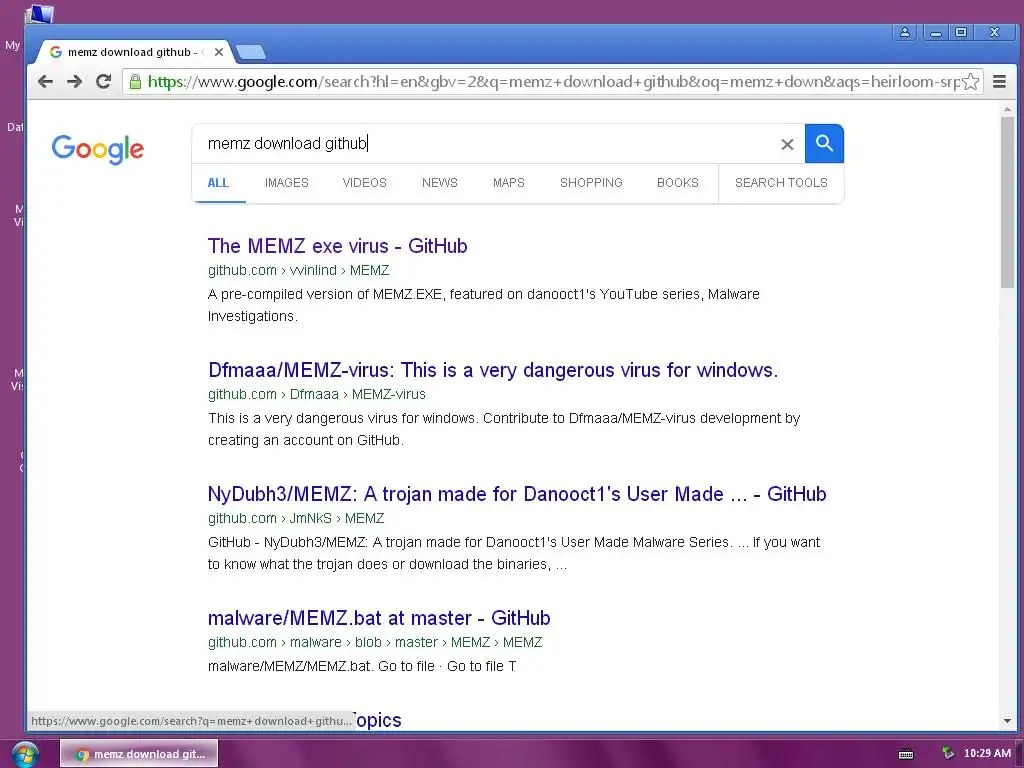Click the desktop icon at top left corner
Viewport: 1024px width, 768px height.
click(39, 13)
